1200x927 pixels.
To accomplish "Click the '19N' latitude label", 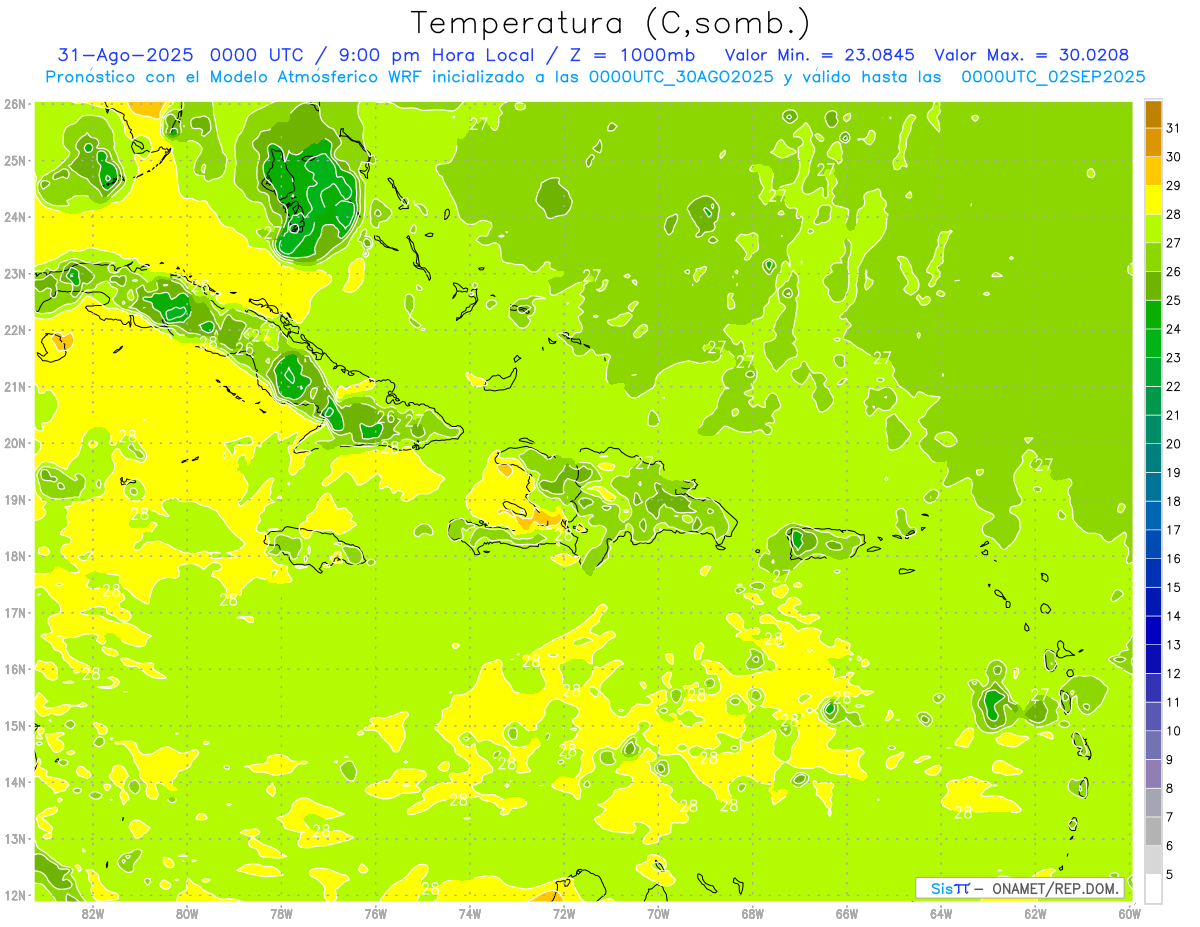I will click(x=15, y=500).
